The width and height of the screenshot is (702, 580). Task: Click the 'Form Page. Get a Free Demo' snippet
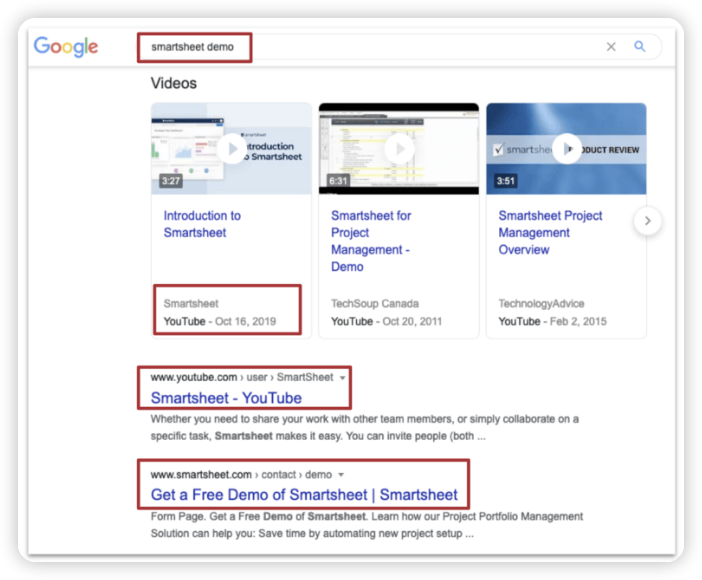click(367, 525)
